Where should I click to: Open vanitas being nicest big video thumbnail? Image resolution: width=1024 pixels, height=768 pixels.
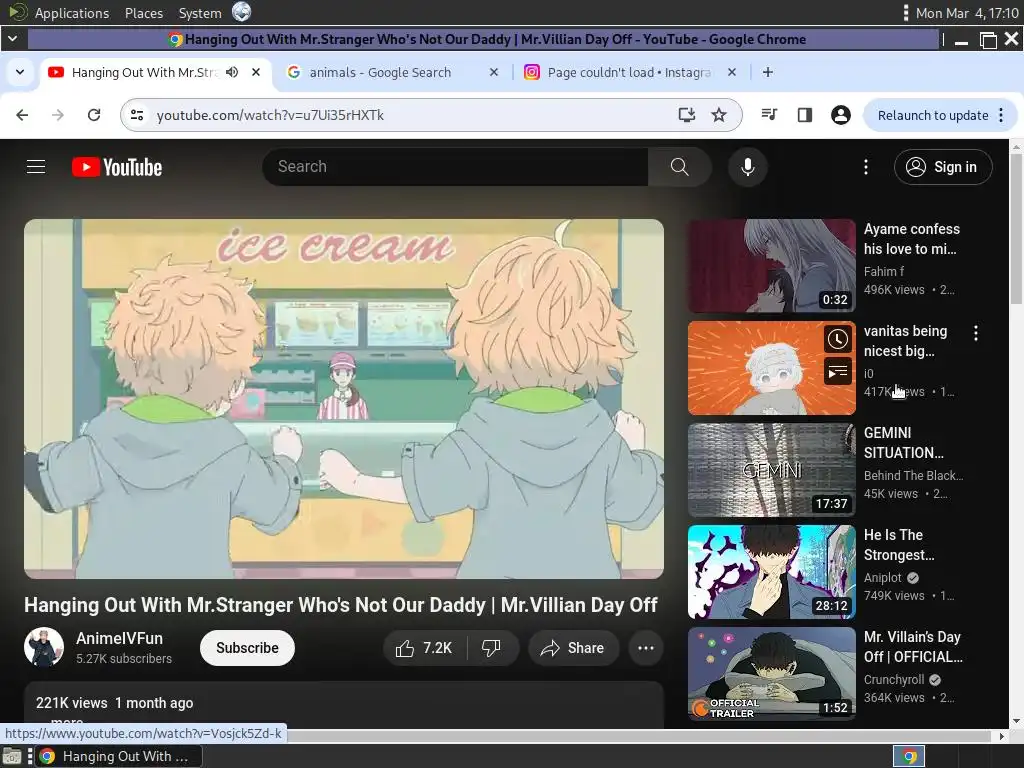point(772,368)
